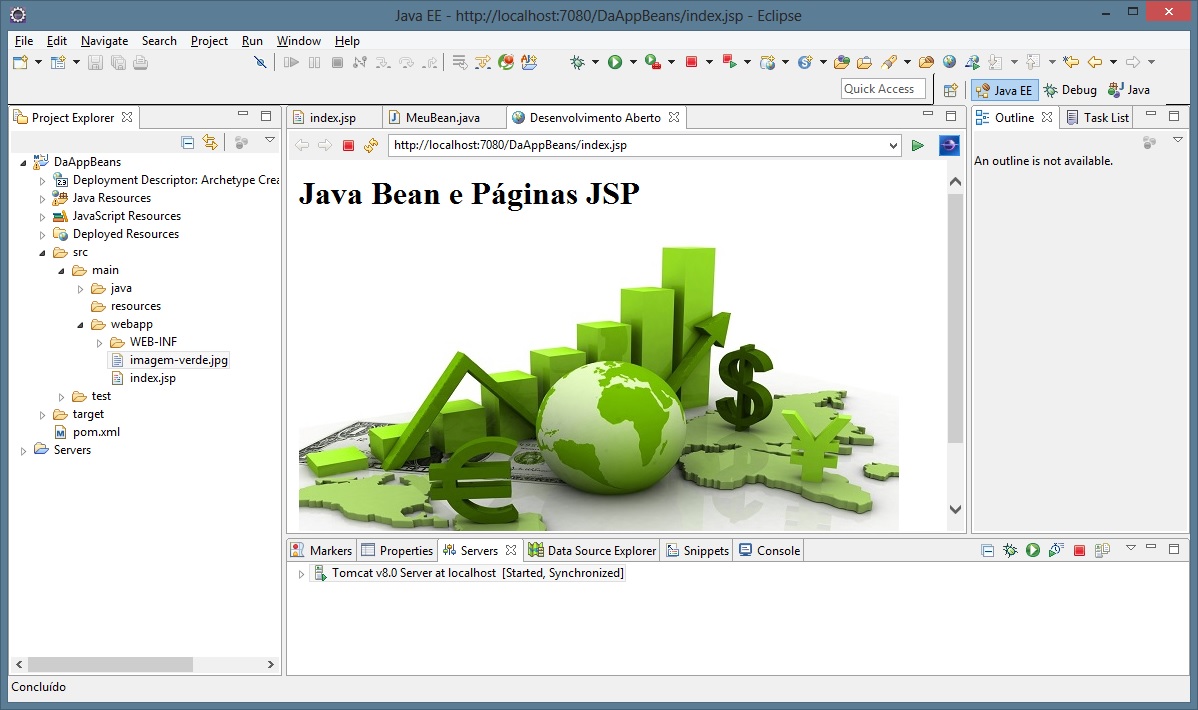
Task: Click the Go green arrow beside URL
Action: coord(918,146)
